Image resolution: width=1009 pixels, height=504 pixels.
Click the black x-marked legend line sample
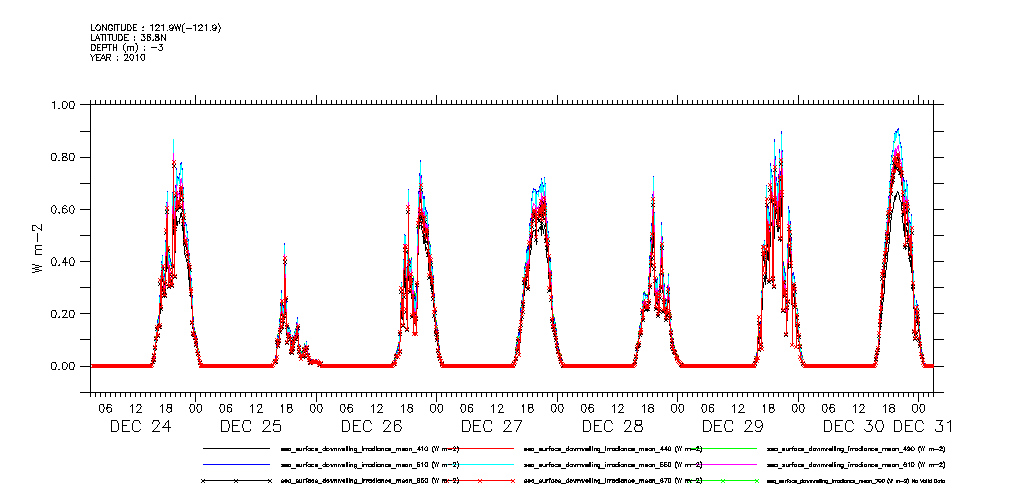coord(236,480)
